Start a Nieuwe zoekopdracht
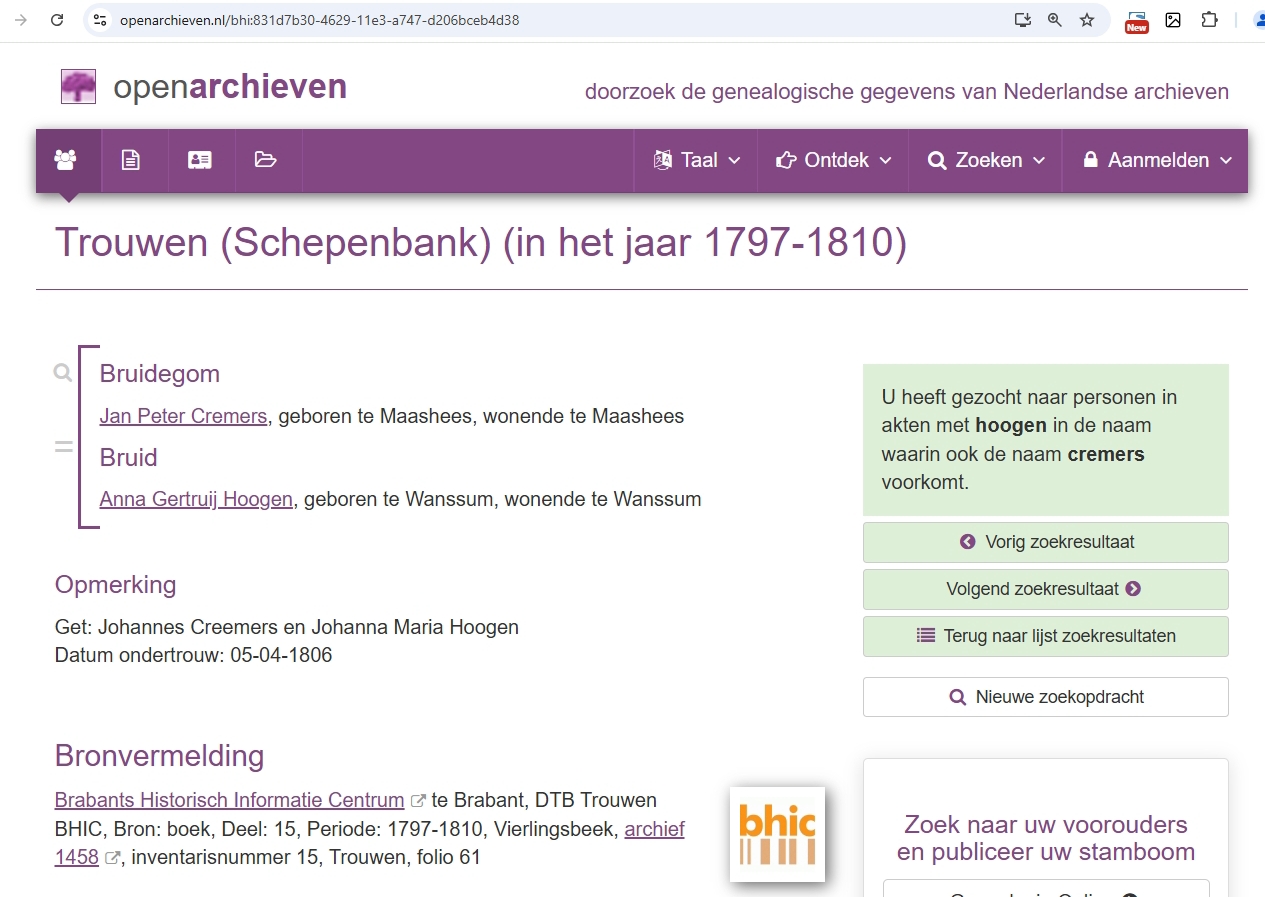This screenshot has width=1265, height=897. click(1045, 697)
